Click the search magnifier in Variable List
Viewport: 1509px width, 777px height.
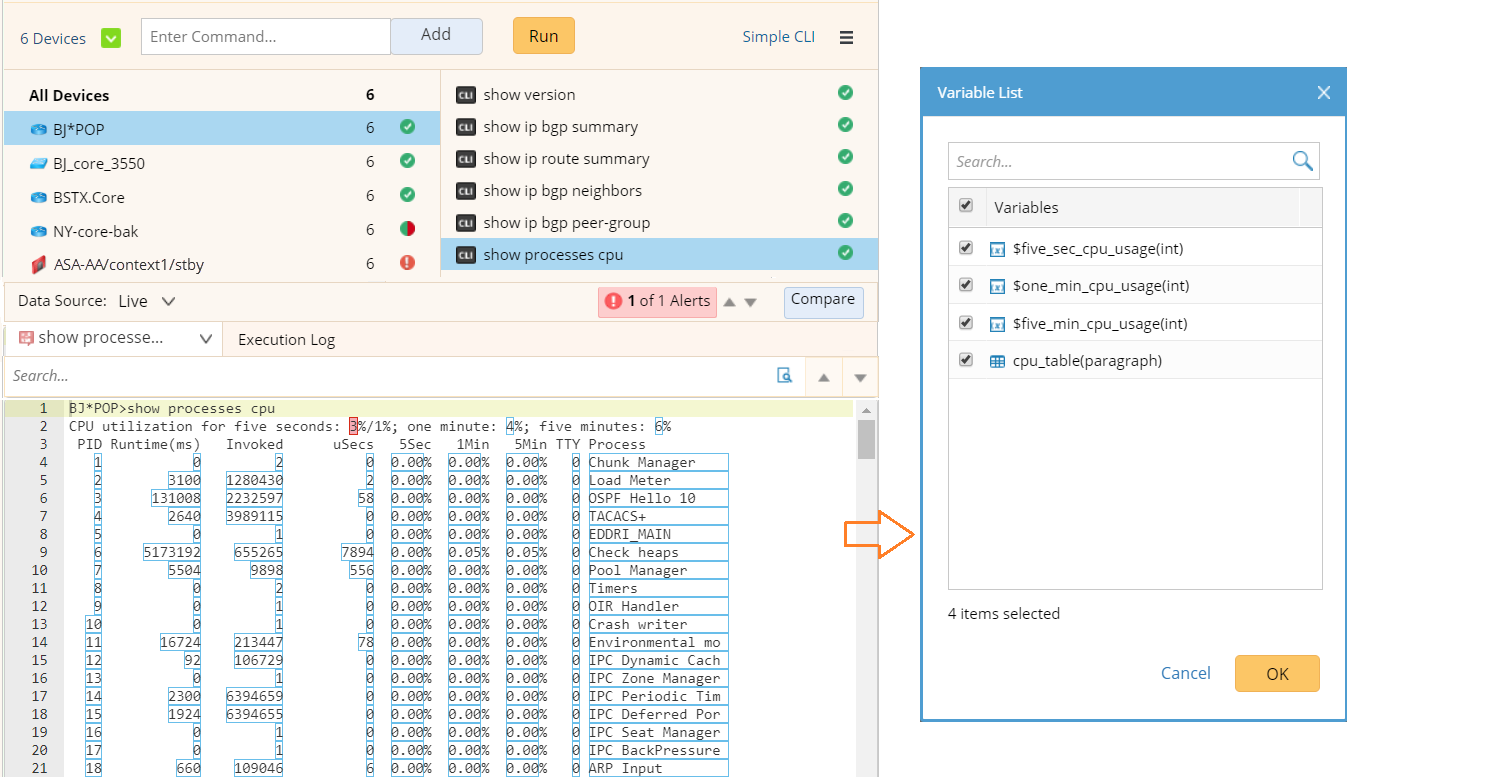(1302, 161)
